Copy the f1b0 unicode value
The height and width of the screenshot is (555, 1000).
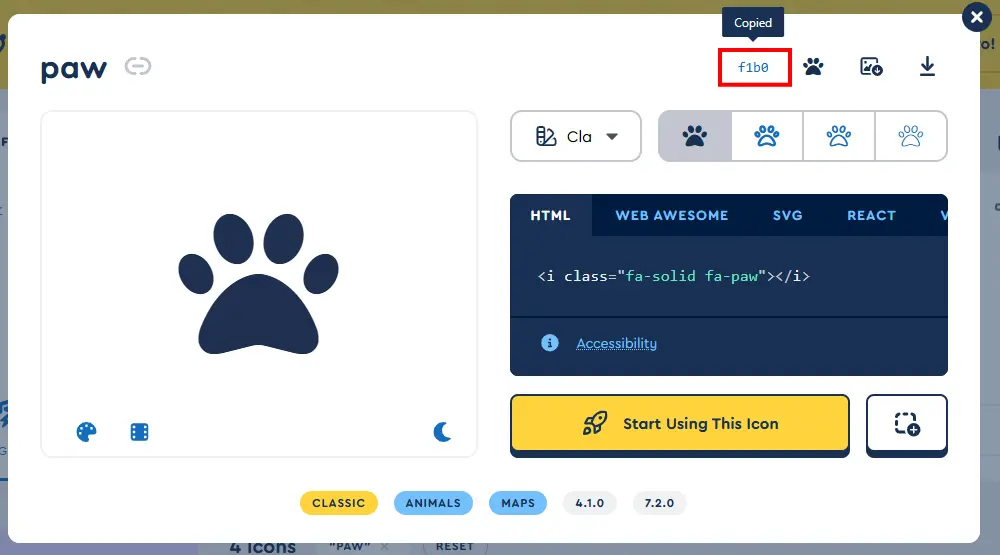click(754, 68)
